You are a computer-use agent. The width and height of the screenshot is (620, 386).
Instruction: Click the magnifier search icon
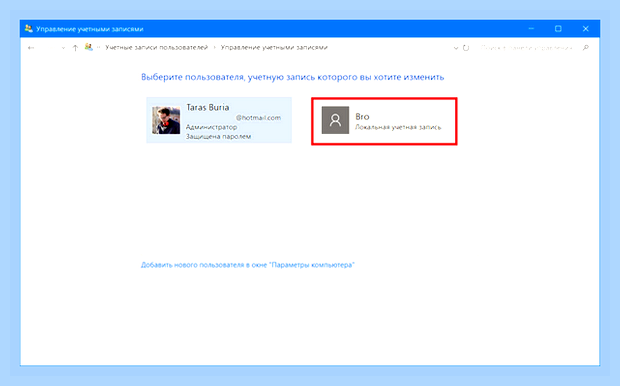586,48
